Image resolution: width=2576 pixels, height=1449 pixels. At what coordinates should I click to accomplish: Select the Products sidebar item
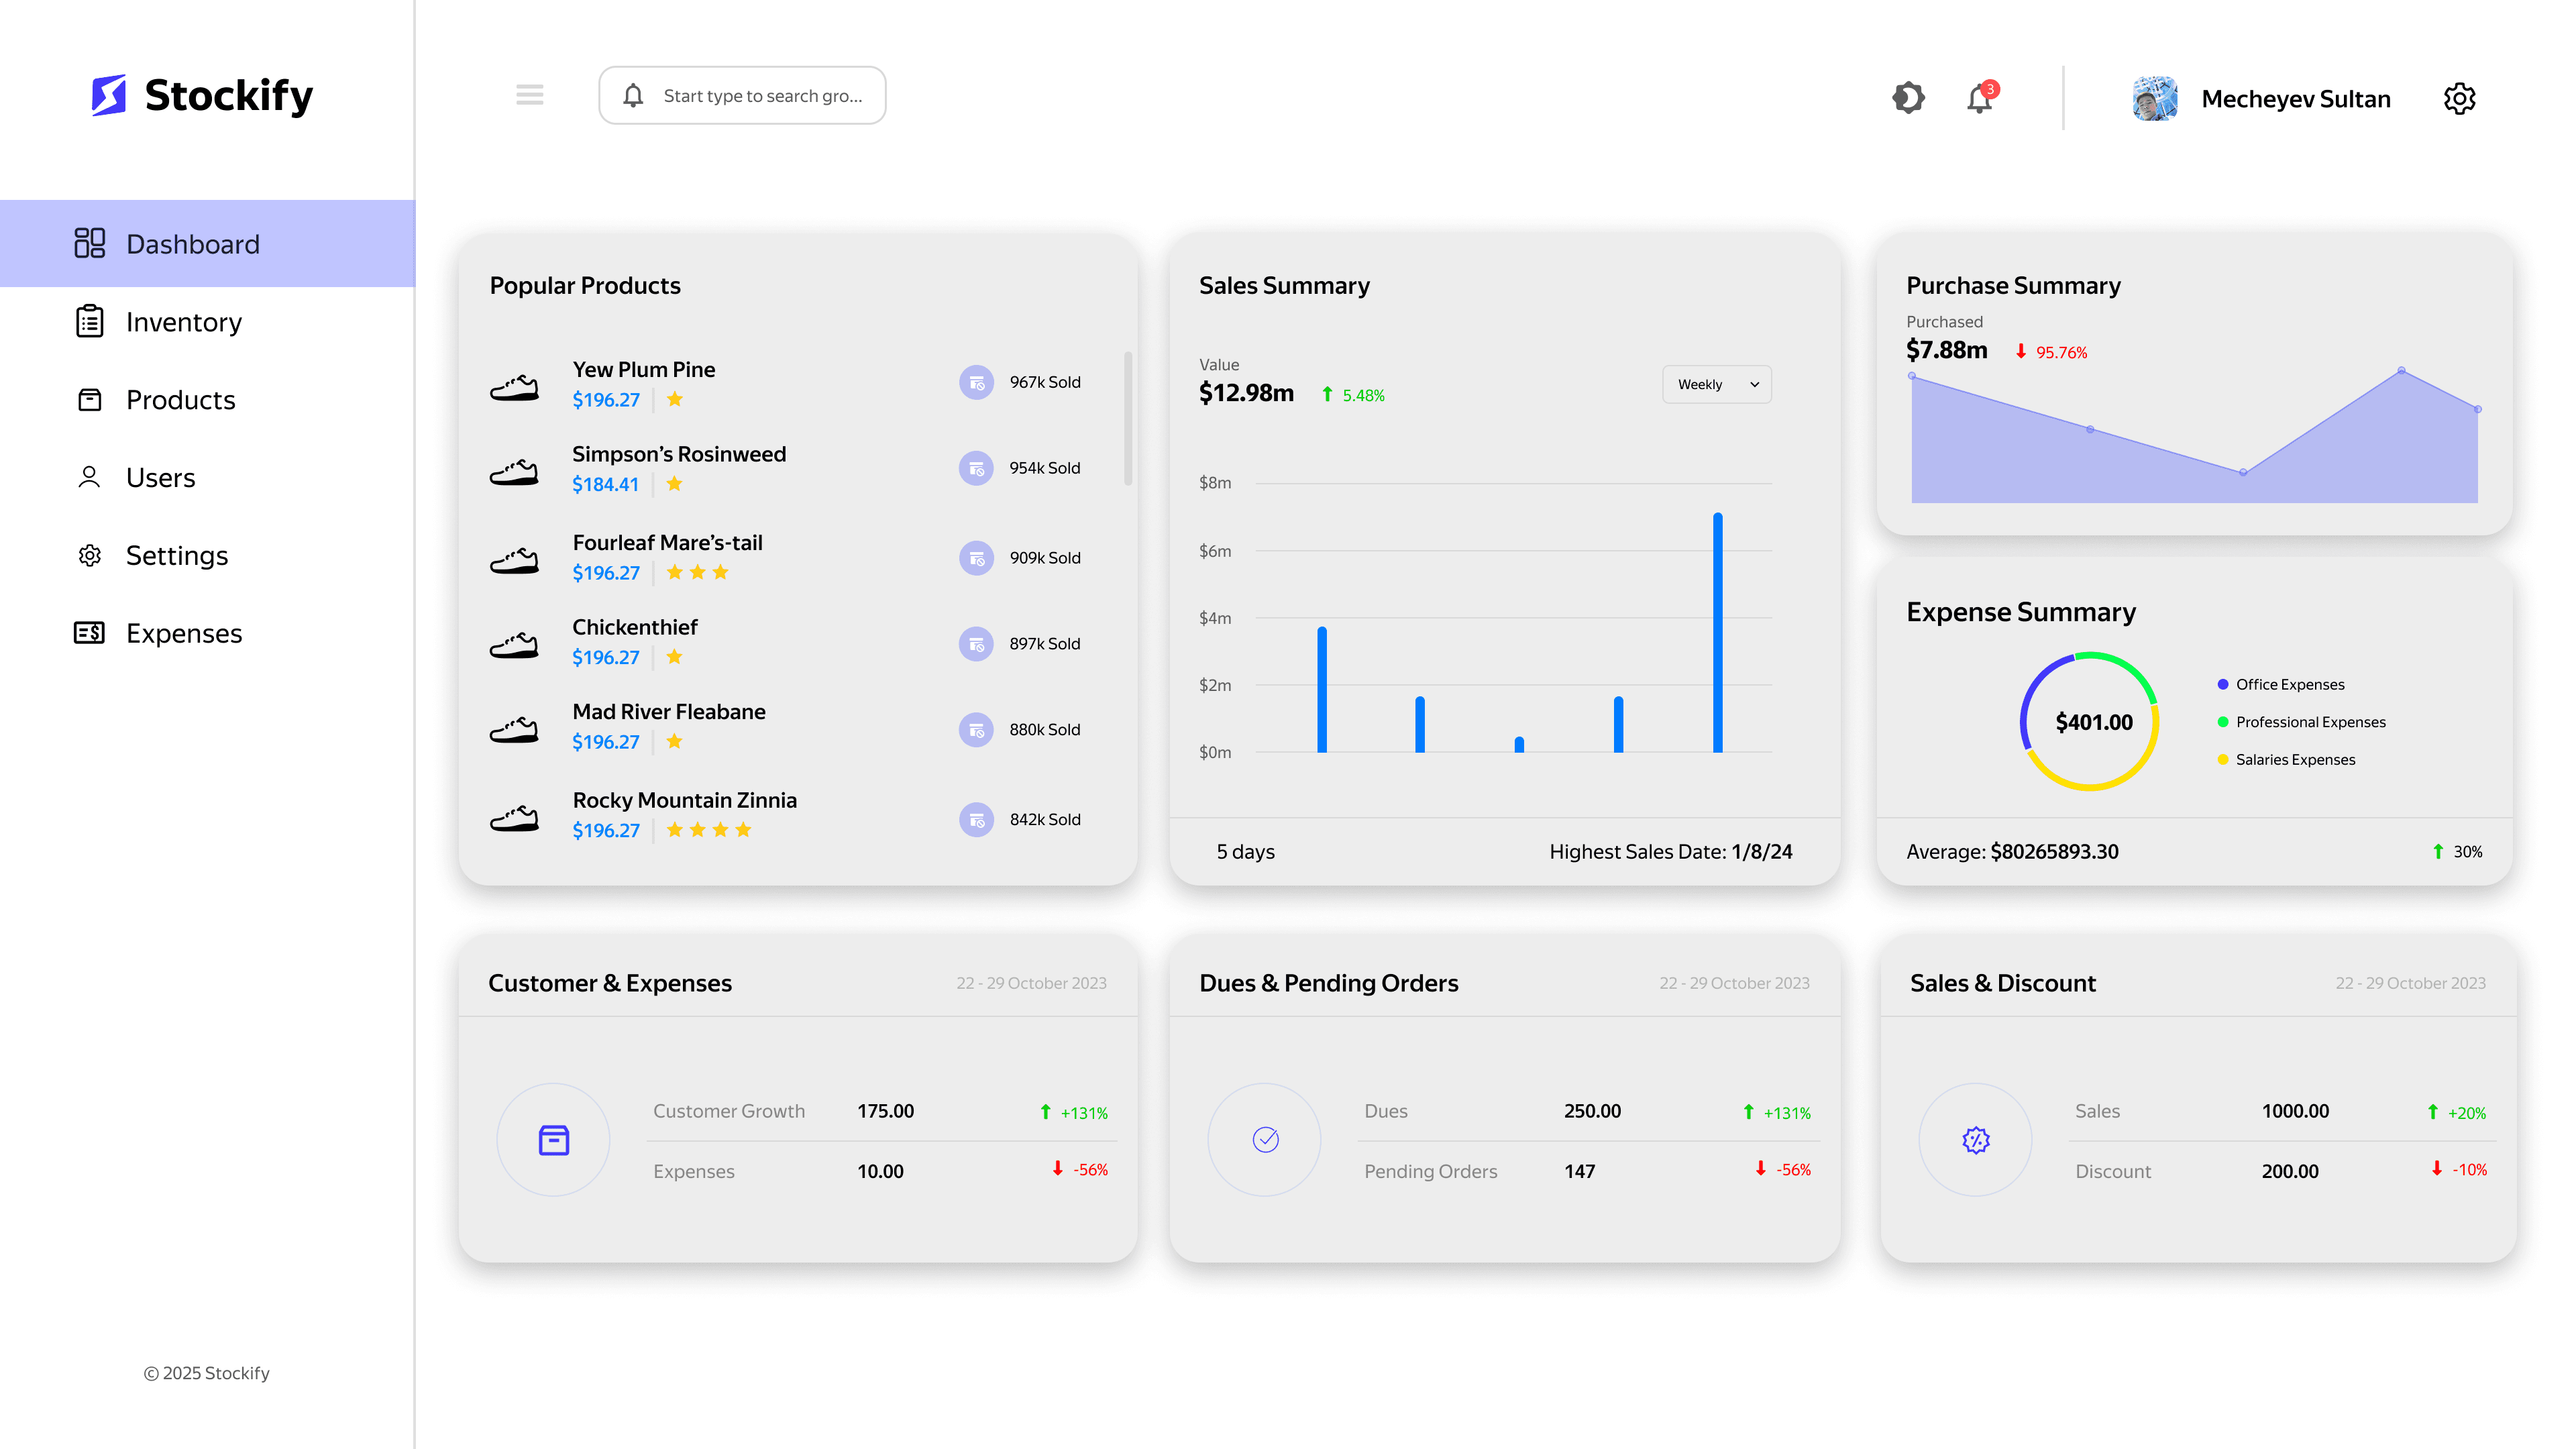click(x=180, y=400)
